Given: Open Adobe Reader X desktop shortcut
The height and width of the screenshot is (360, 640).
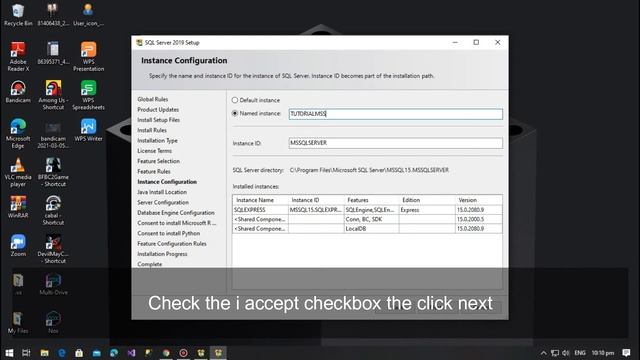Looking at the screenshot, I should coord(18,57).
